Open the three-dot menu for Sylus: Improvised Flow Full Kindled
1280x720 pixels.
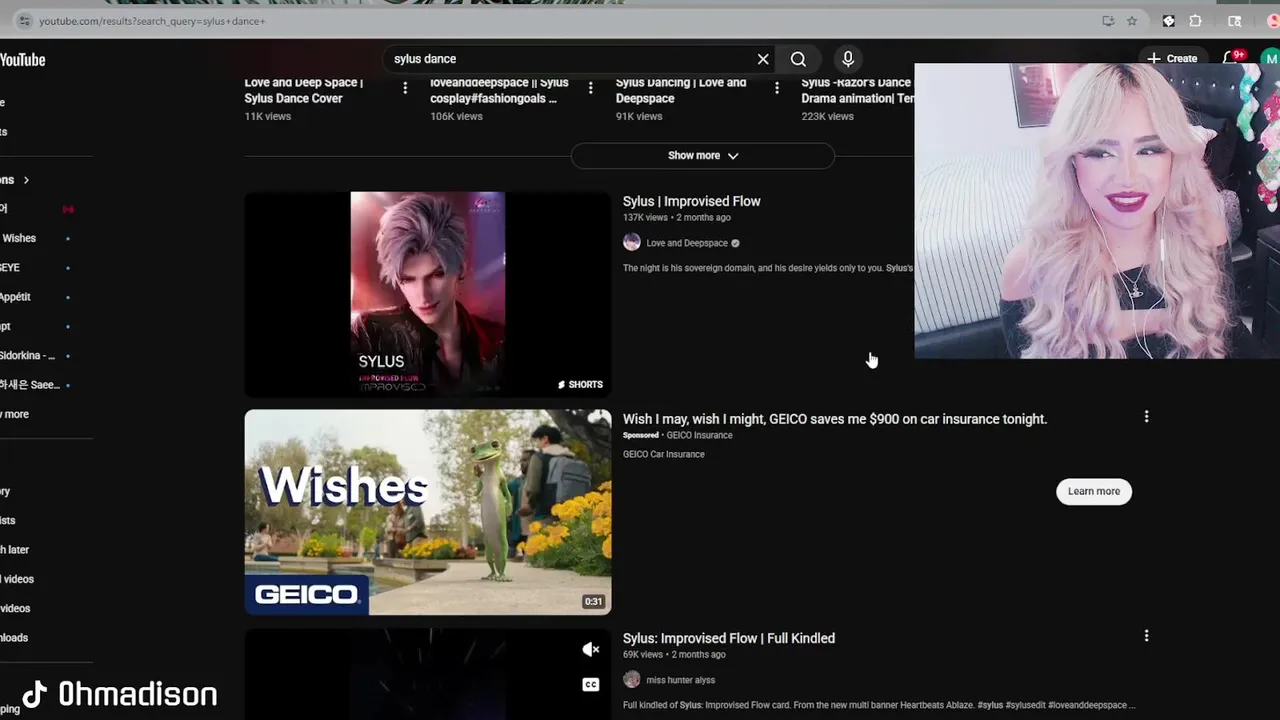[x=1146, y=635]
